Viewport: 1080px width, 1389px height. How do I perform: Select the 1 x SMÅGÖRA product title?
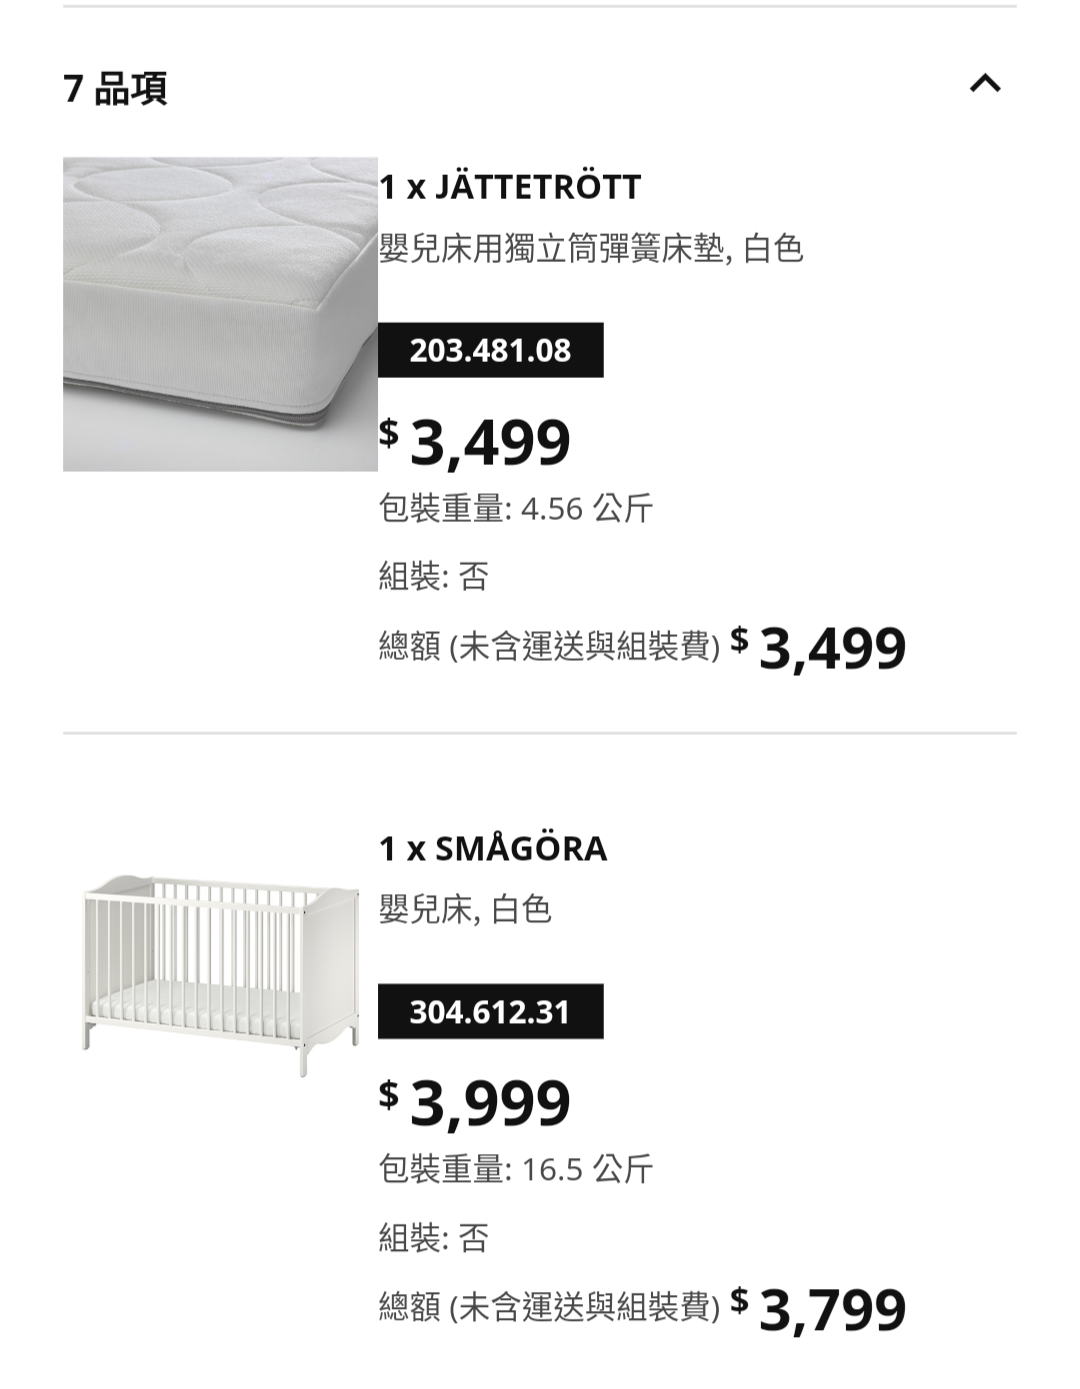pos(493,849)
